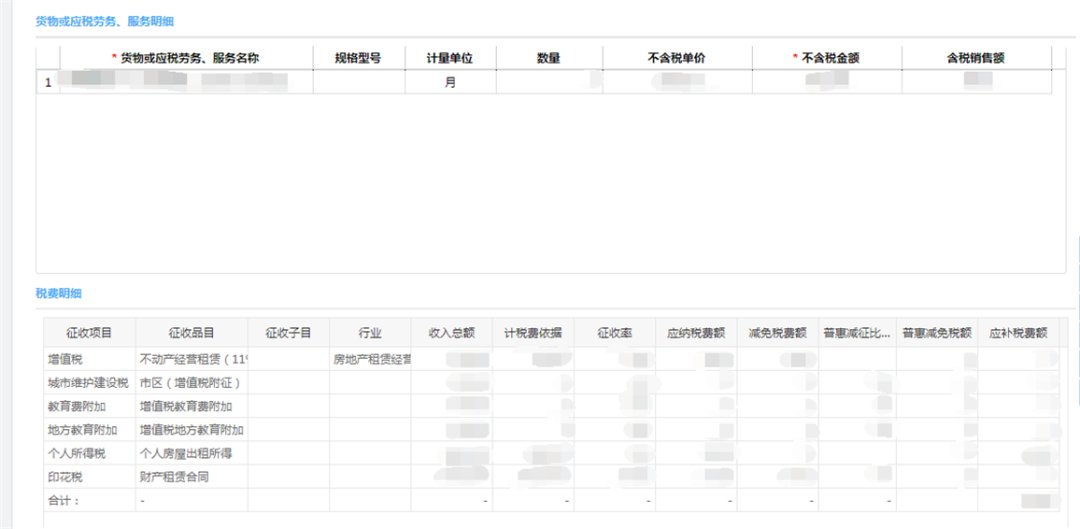Click the 计税费依据 column header
Screen dimensions: 1080x529
533,333
